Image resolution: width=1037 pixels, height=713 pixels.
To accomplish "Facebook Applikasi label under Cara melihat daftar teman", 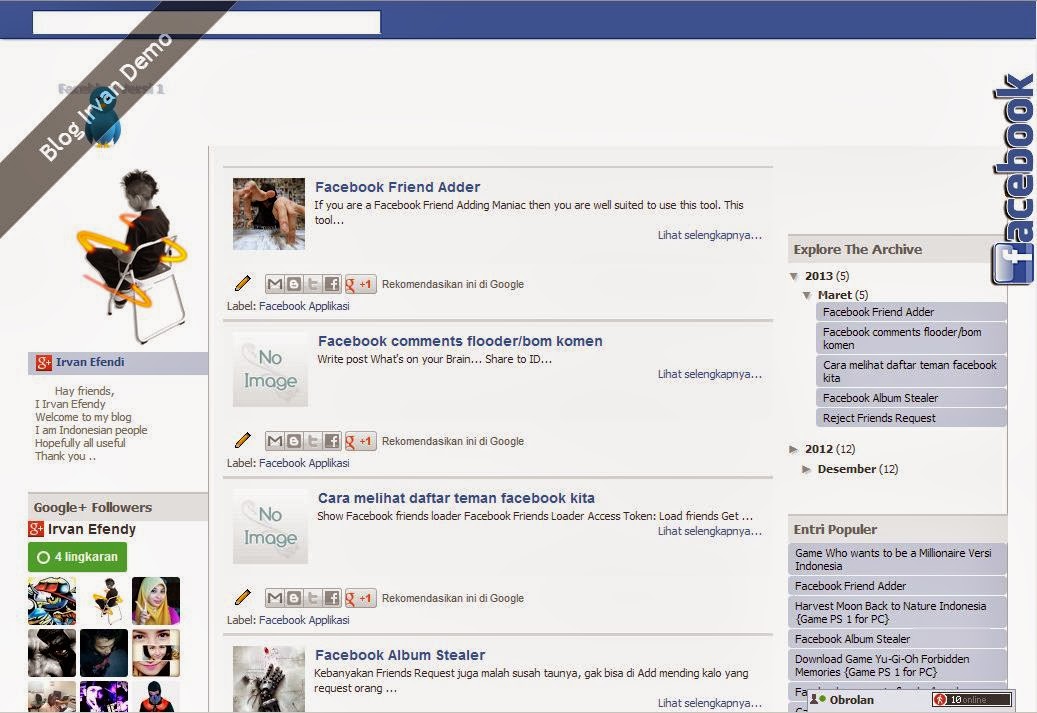I will point(304,620).
